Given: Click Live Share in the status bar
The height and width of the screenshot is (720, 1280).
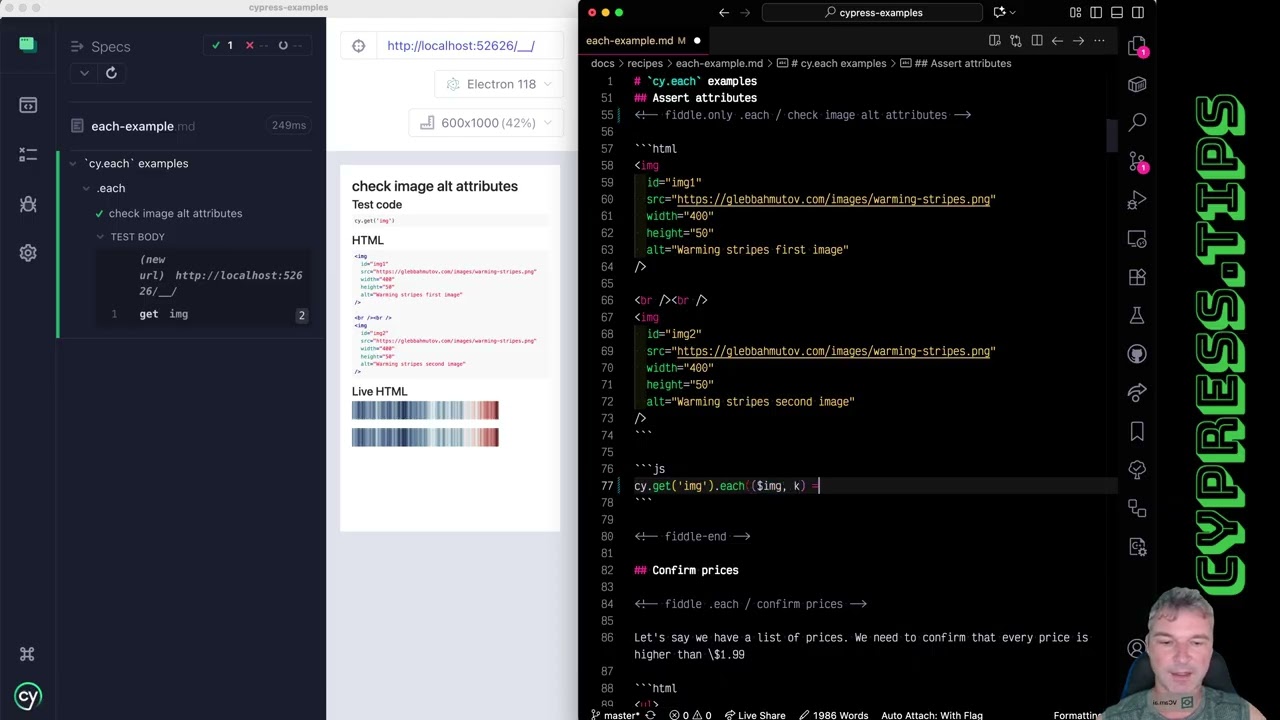Looking at the screenshot, I should click(x=755, y=715).
